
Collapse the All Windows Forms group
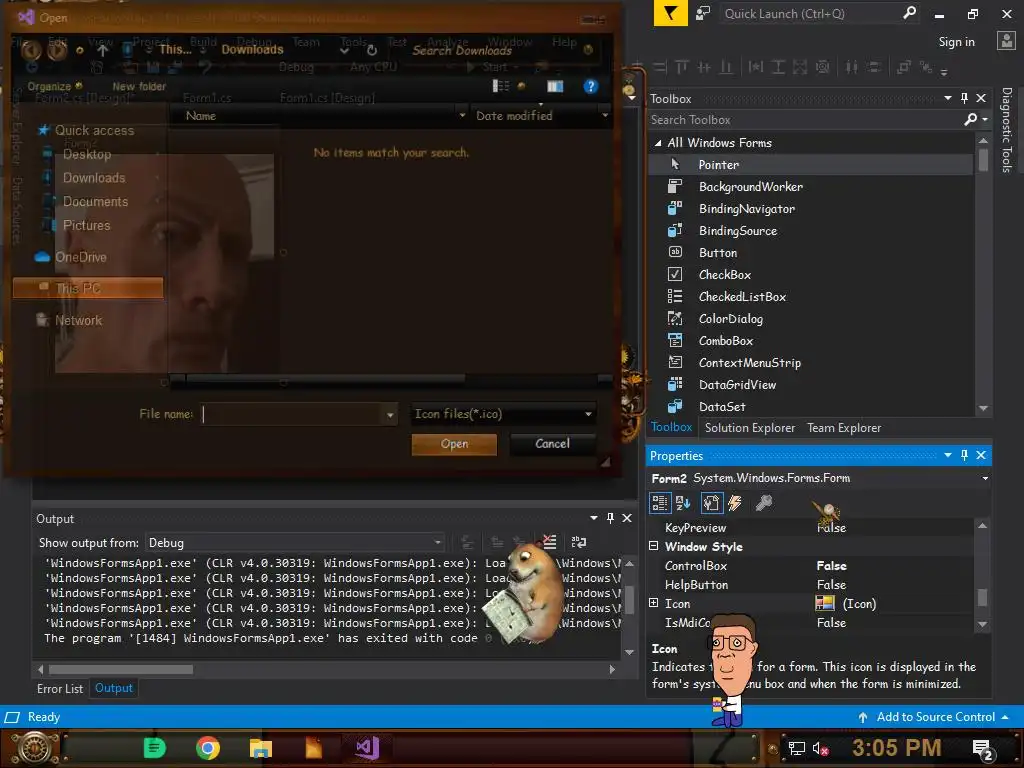click(x=658, y=142)
